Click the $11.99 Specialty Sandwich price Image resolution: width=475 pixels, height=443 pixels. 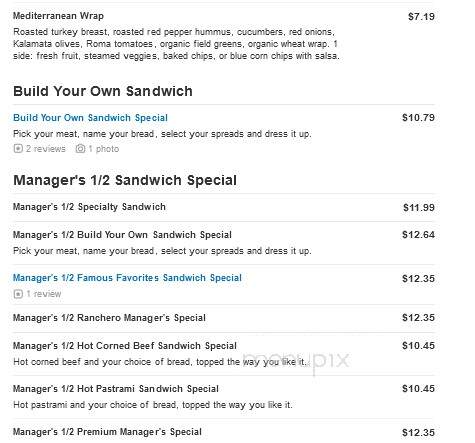tap(419, 207)
